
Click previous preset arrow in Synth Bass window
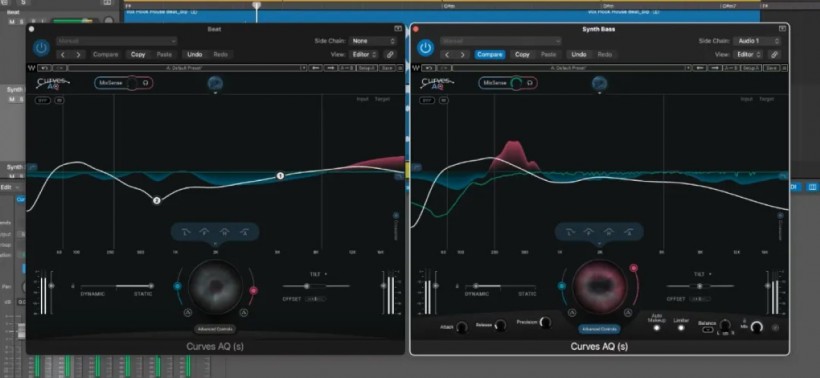pyautogui.click(x=447, y=54)
